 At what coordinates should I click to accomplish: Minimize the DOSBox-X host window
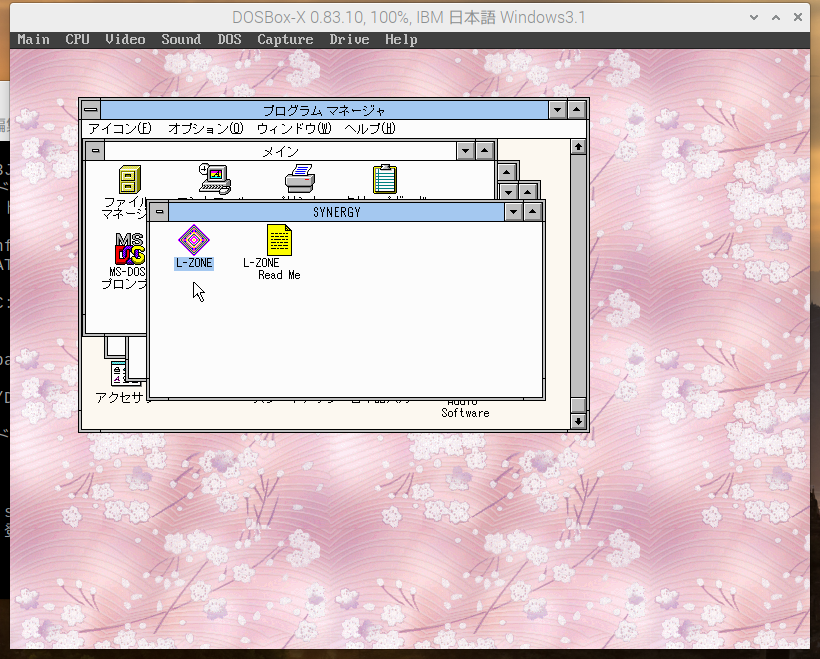click(x=754, y=17)
